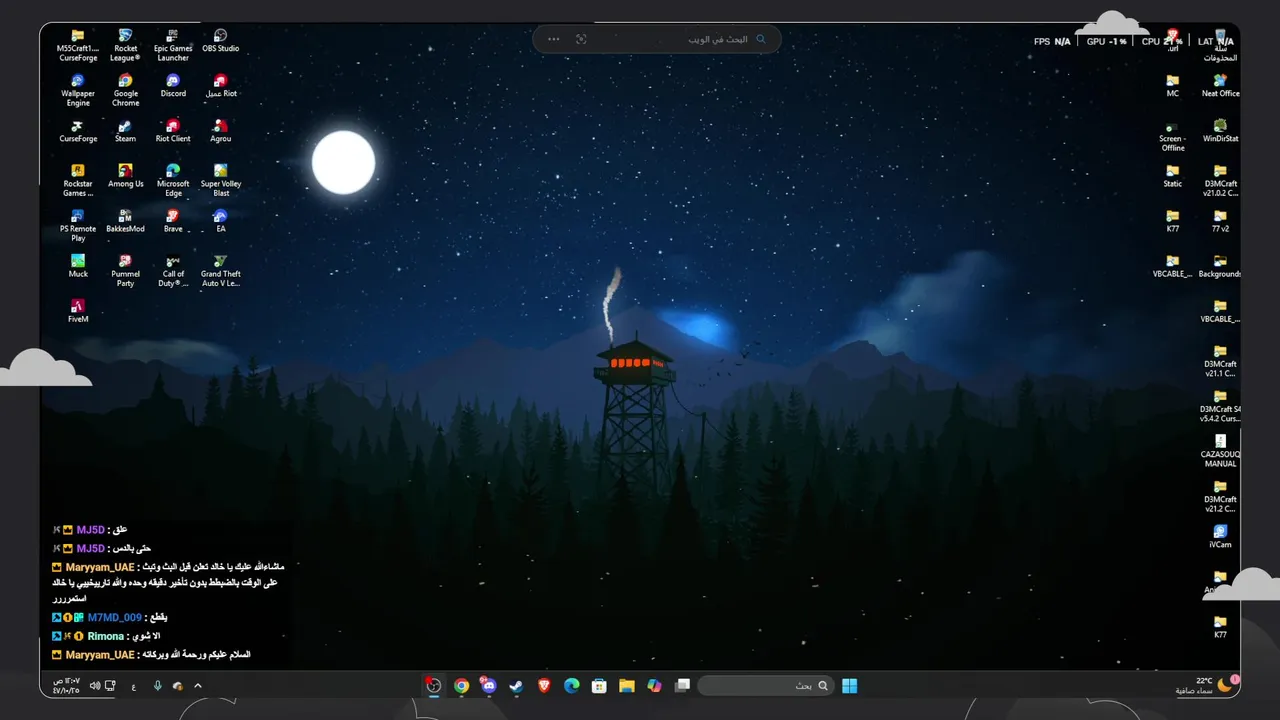Select the FiveM desktop icon
The width and height of the screenshot is (1280, 720).
78,311
